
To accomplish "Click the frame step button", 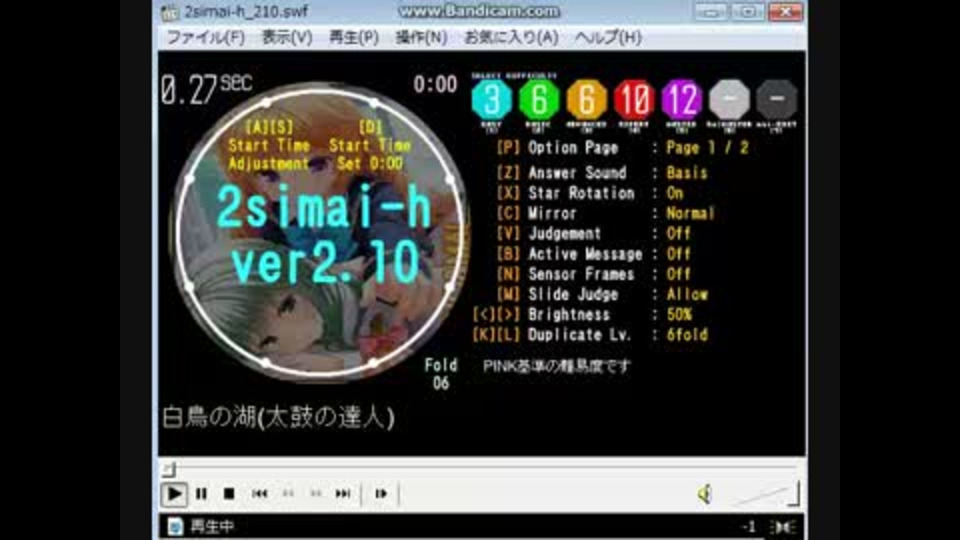I will click(381, 493).
